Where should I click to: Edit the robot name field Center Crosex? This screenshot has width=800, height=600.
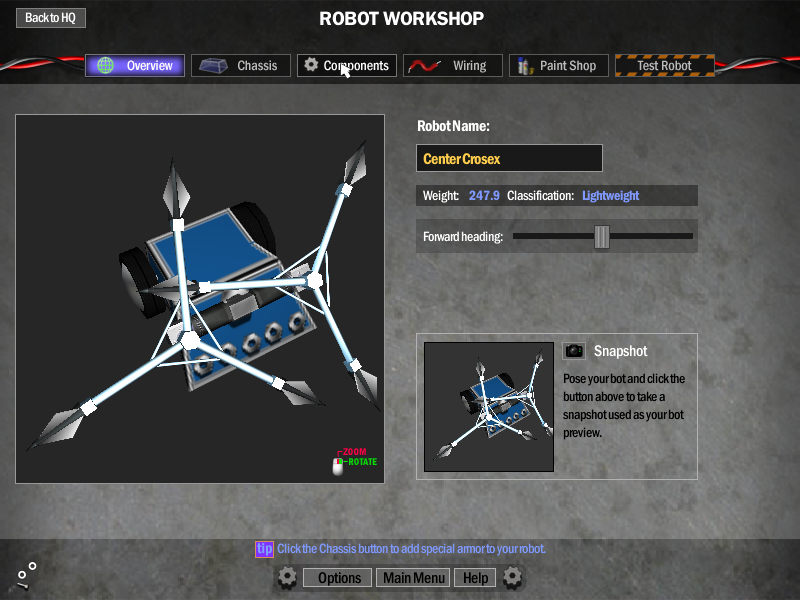click(509, 158)
